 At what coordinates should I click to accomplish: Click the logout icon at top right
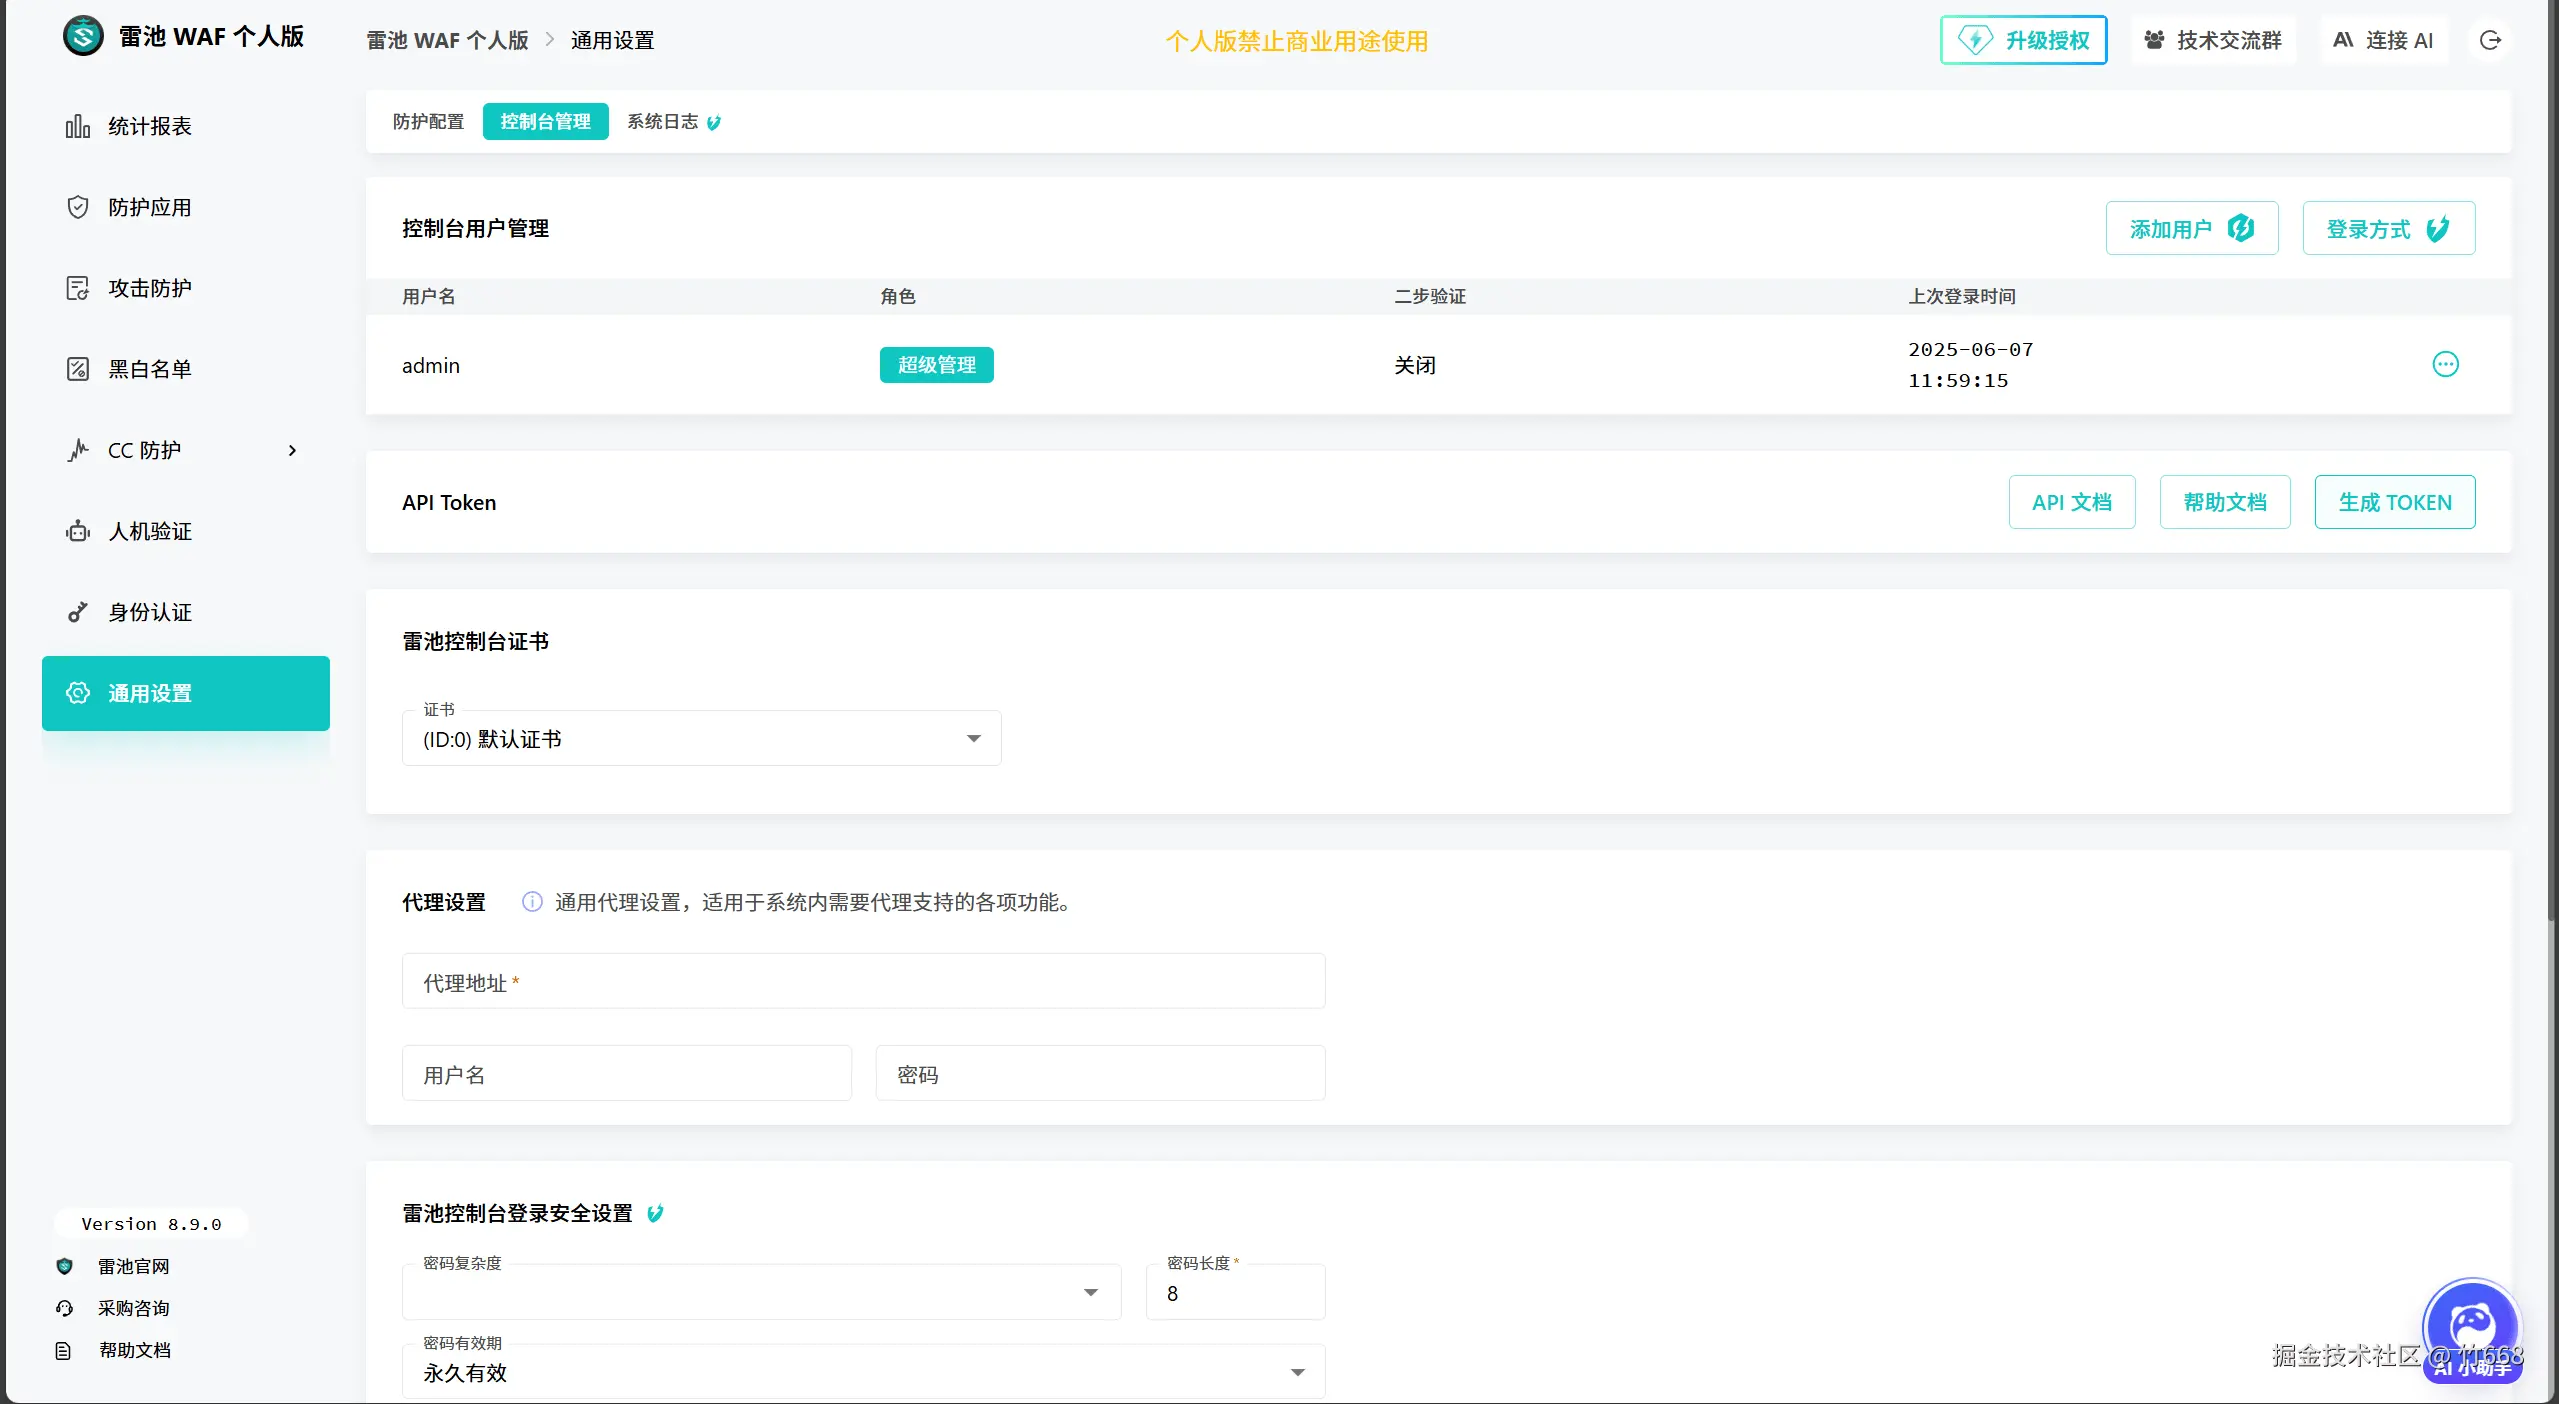click(x=2490, y=40)
